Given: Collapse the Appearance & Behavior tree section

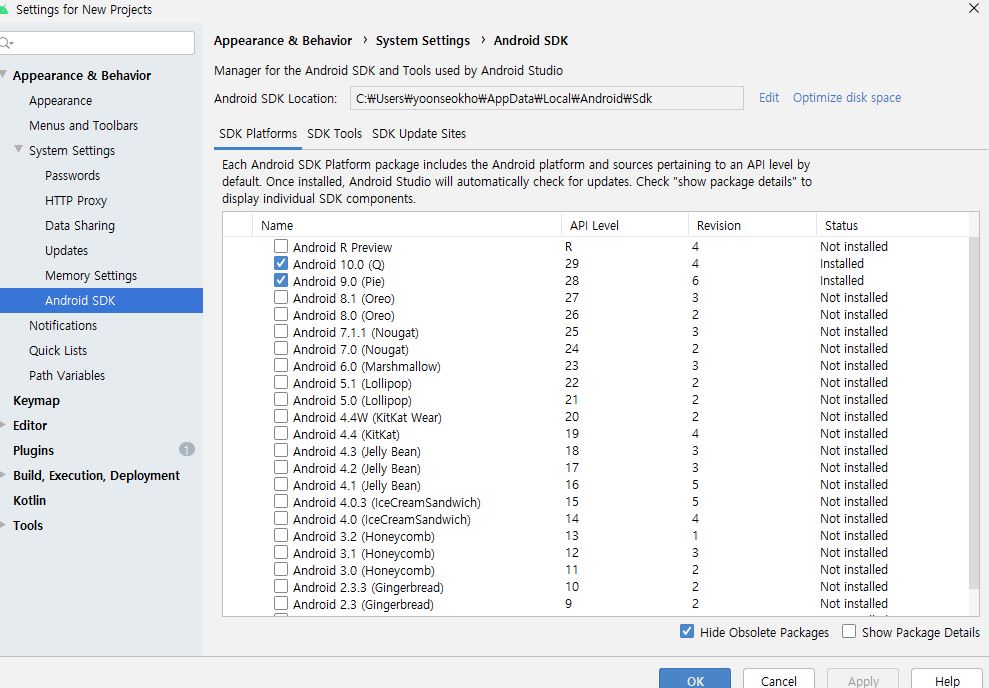Looking at the screenshot, I should (3, 74).
